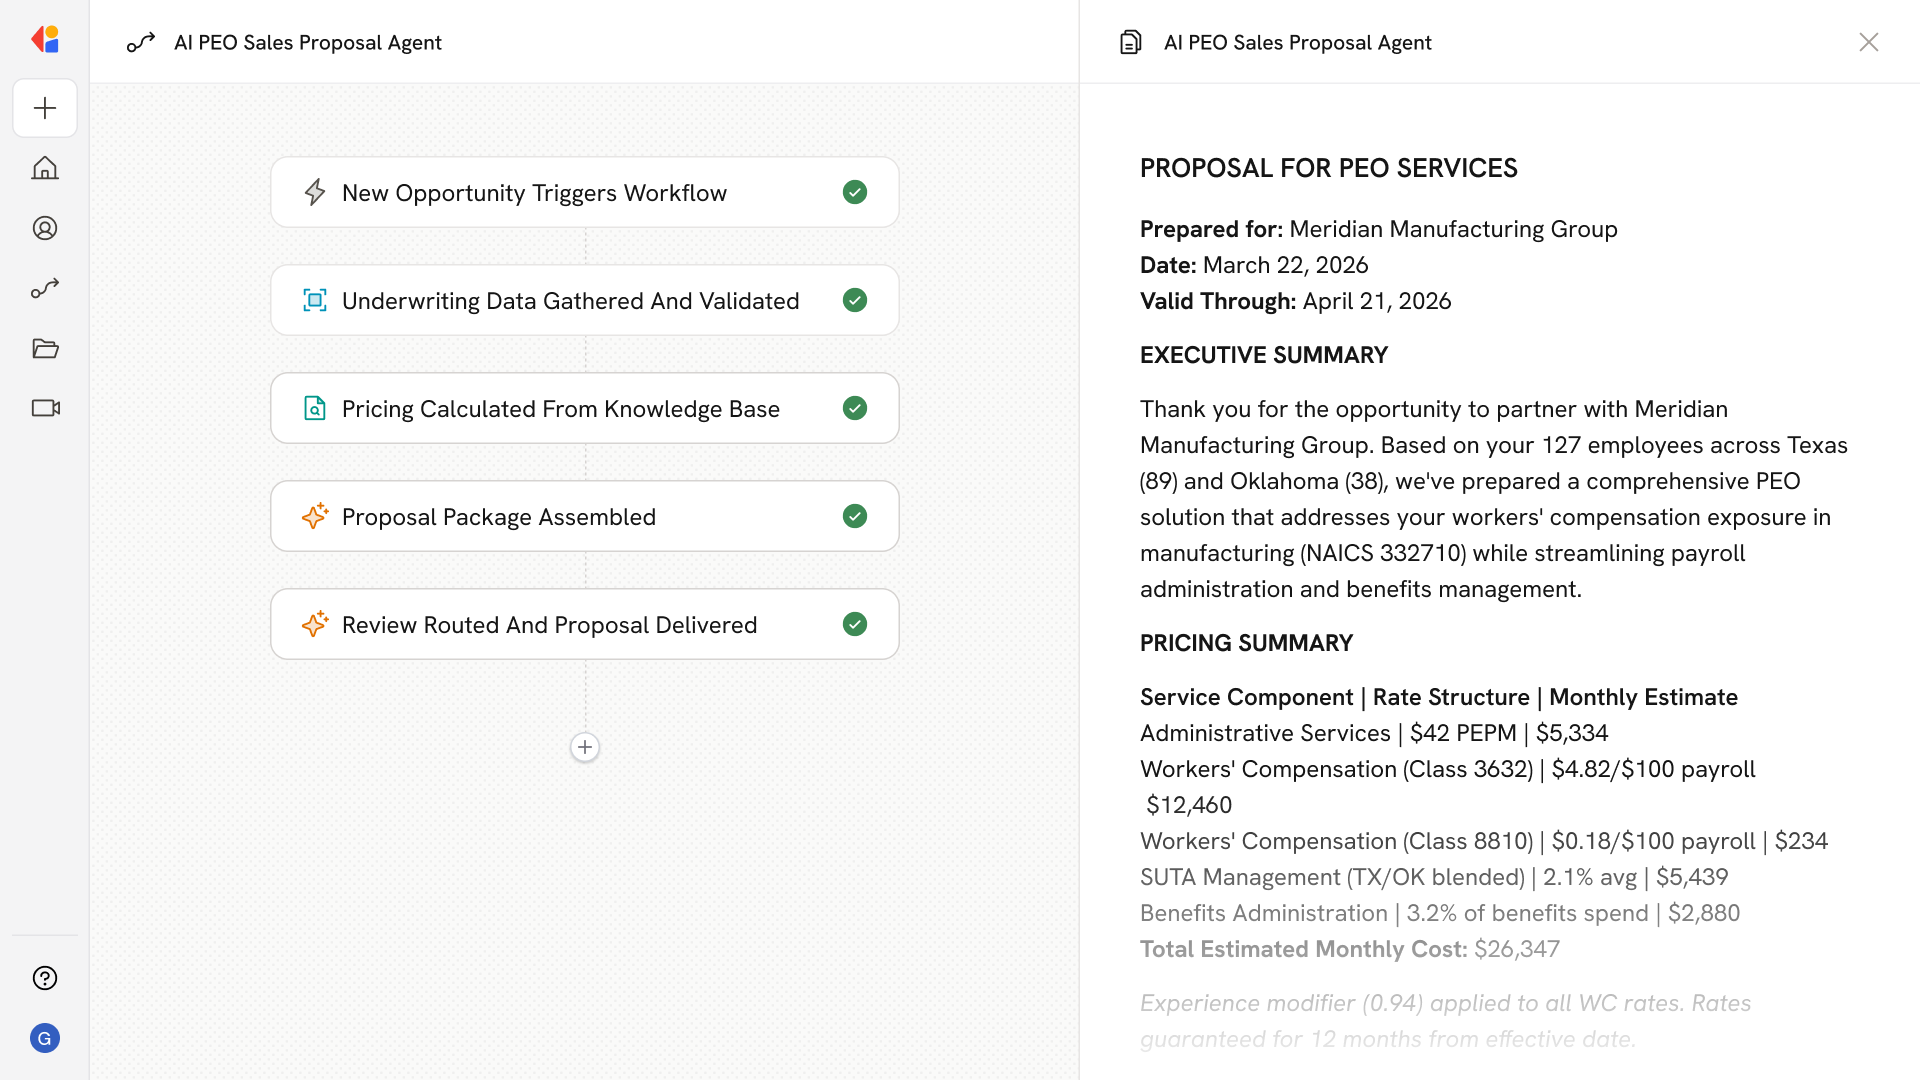Close the proposal side panel
Viewport: 1920px width, 1080px height.
coord(1868,42)
